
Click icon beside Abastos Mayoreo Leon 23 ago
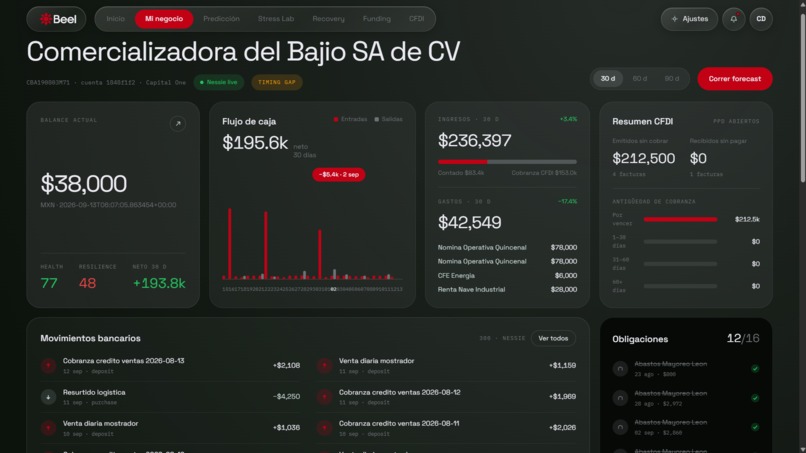click(x=620, y=369)
